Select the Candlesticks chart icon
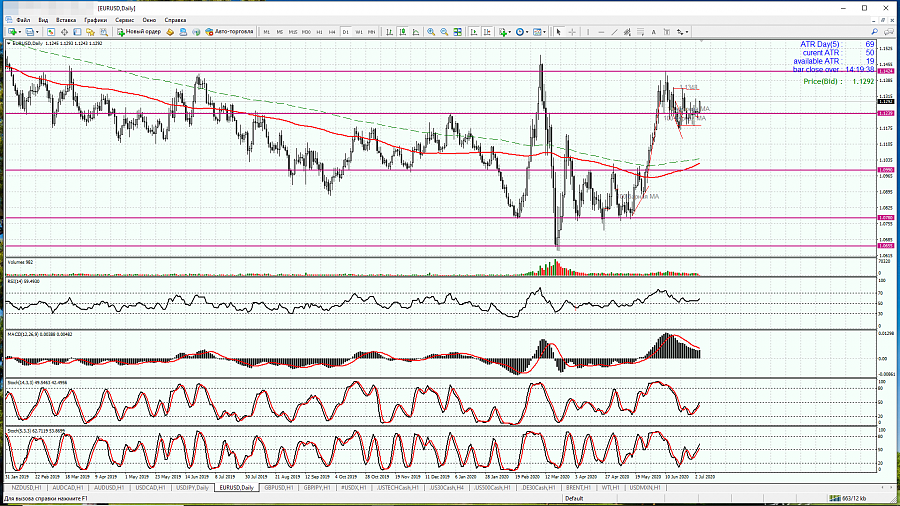 pyautogui.click(x=402, y=32)
